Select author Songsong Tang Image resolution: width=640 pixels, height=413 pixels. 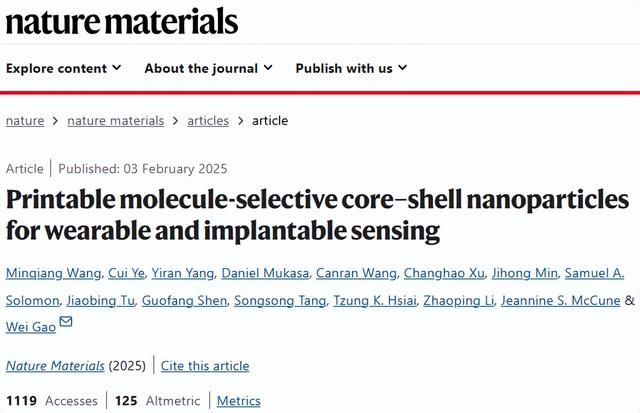coord(270,300)
